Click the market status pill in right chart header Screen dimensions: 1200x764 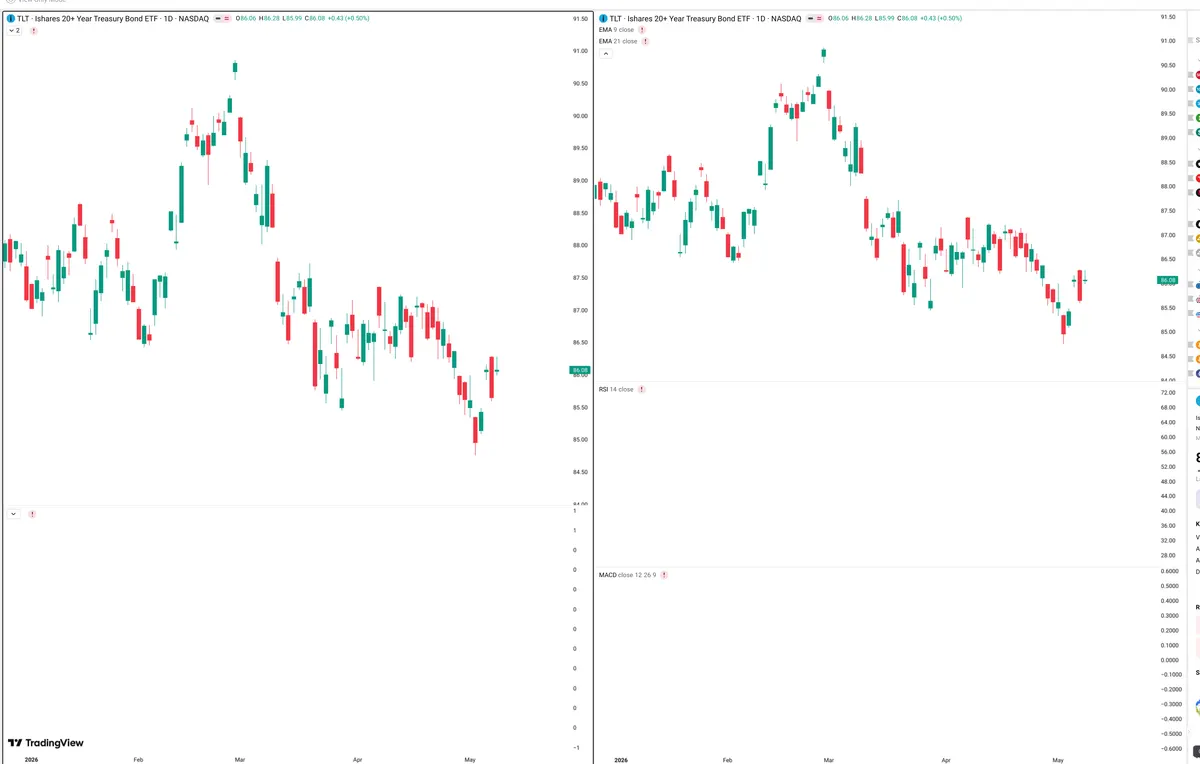[815, 19]
